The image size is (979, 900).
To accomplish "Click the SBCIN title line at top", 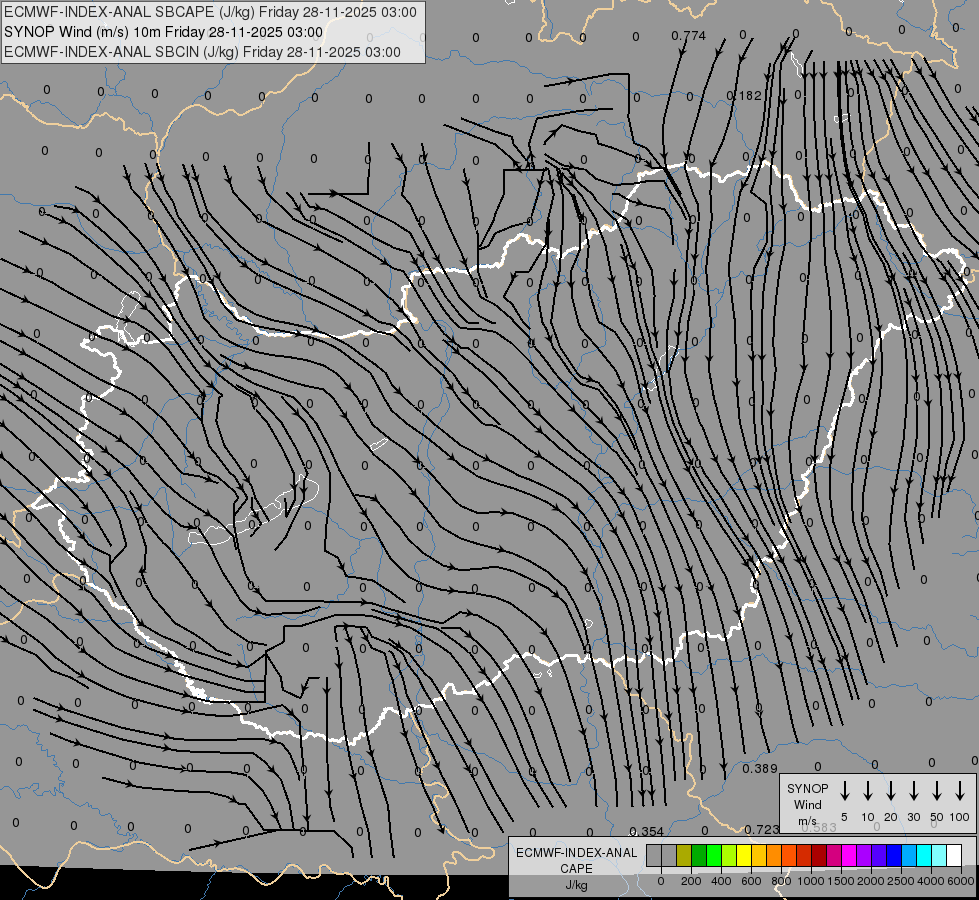I will 202,52.
